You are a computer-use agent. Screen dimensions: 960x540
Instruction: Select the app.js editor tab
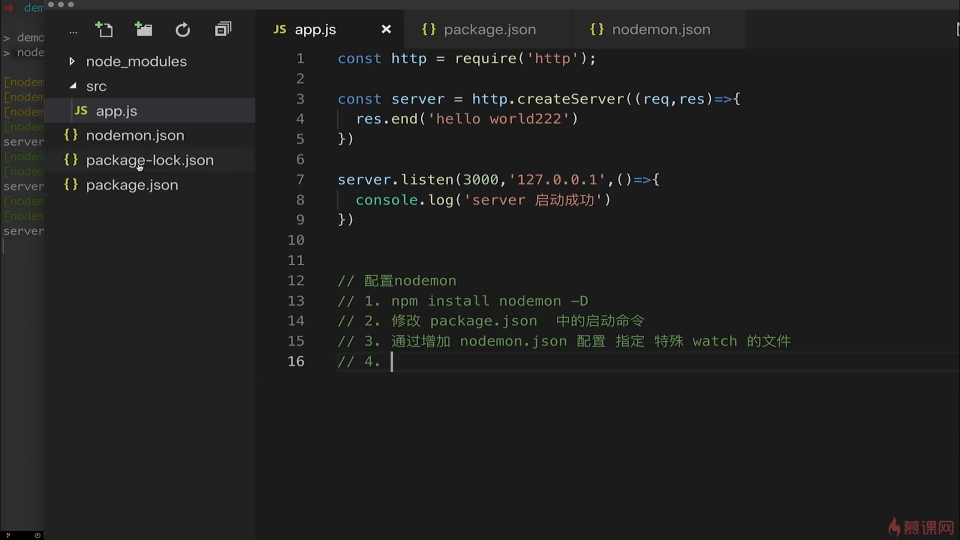(315, 30)
